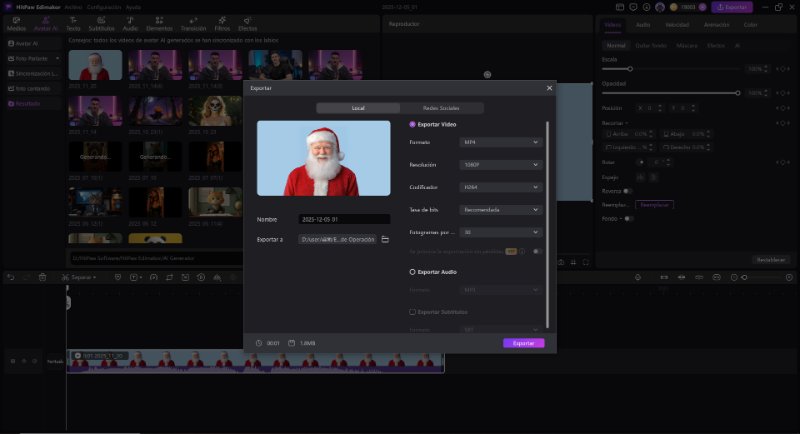
Task: Click the info icon next to VIP badge
Action: (522, 251)
